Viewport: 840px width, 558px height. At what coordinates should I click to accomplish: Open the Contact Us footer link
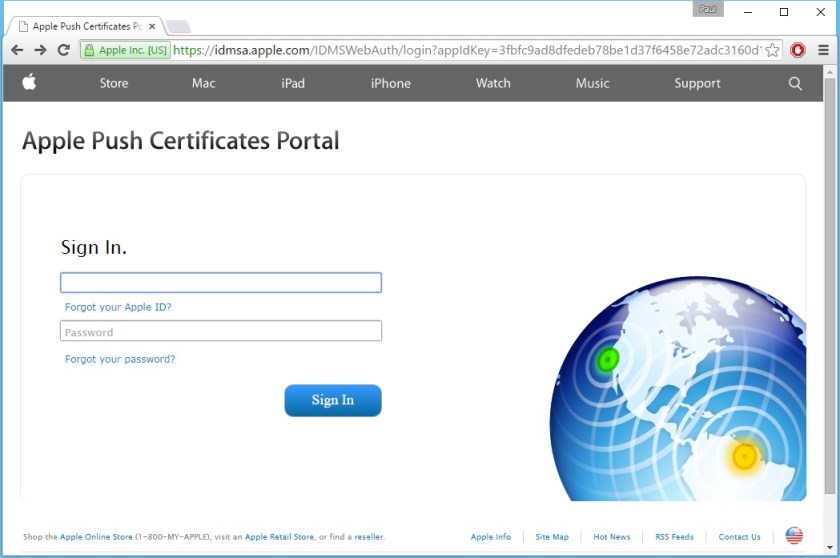point(739,537)
